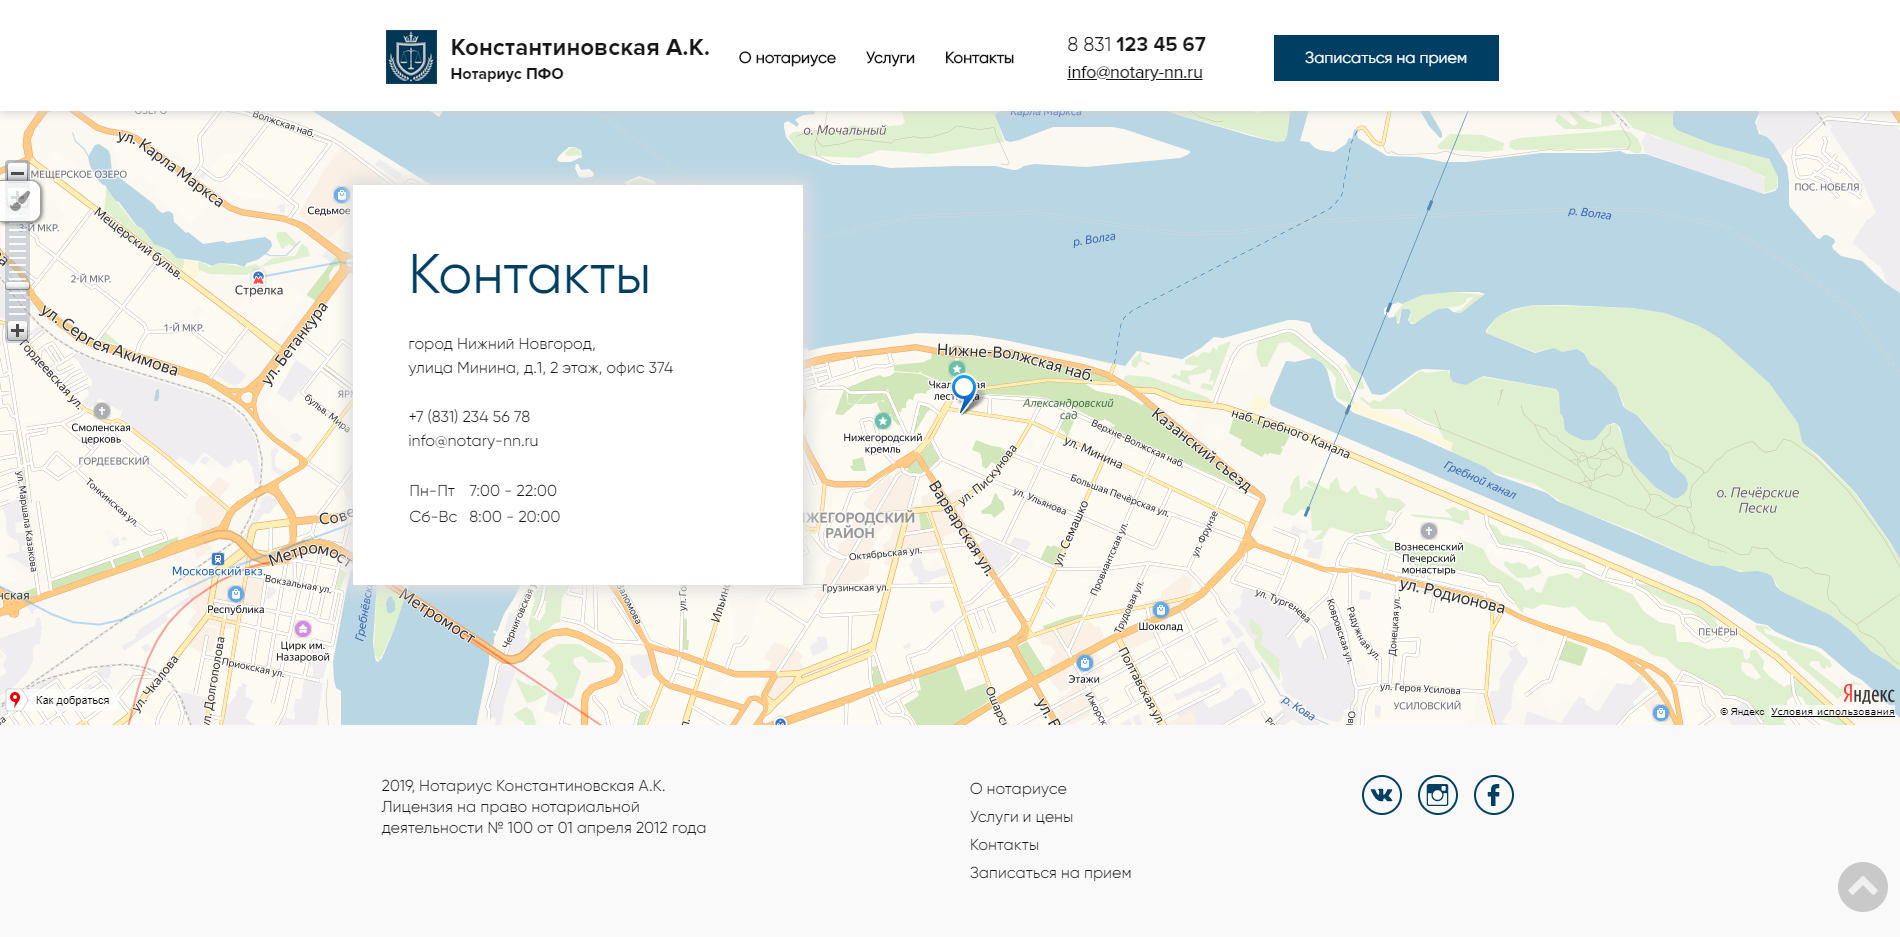Select 'Контакты' in the header menu
This screenshot has height=937, width=1900.
tap(979, 58)
